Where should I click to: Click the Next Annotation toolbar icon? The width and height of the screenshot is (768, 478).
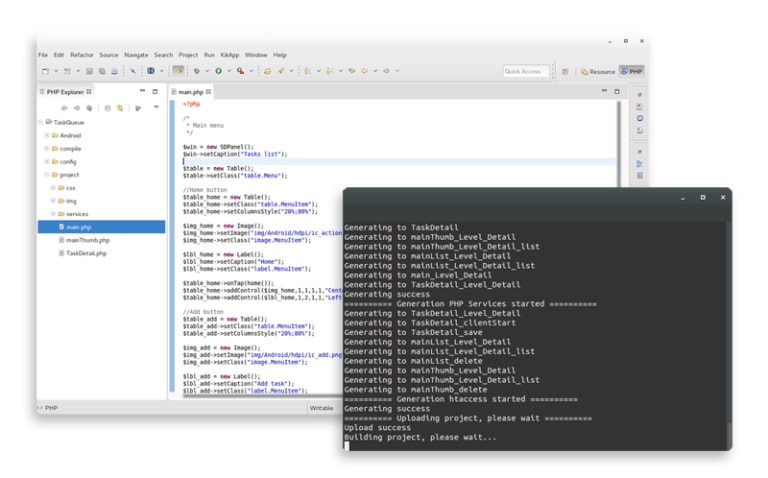(308, 71)
